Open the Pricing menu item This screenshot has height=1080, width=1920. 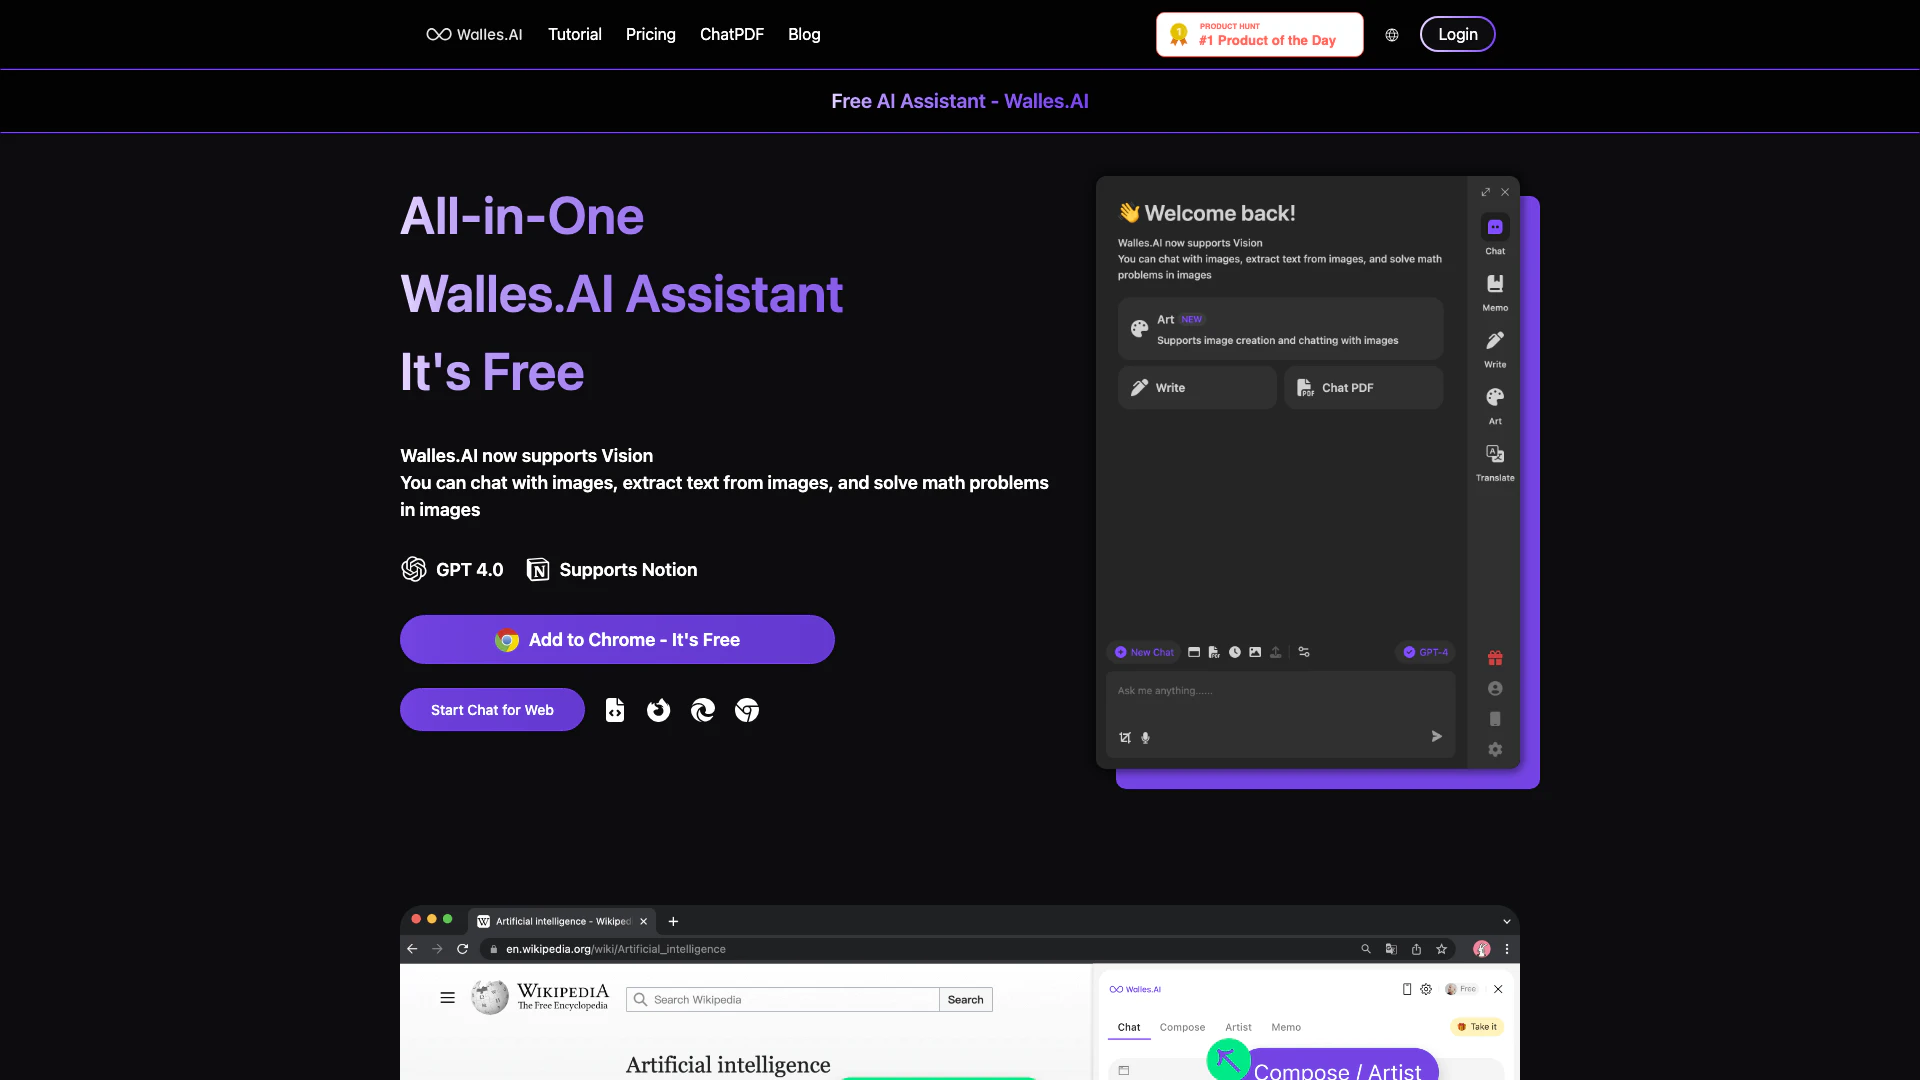pos(650,35)
